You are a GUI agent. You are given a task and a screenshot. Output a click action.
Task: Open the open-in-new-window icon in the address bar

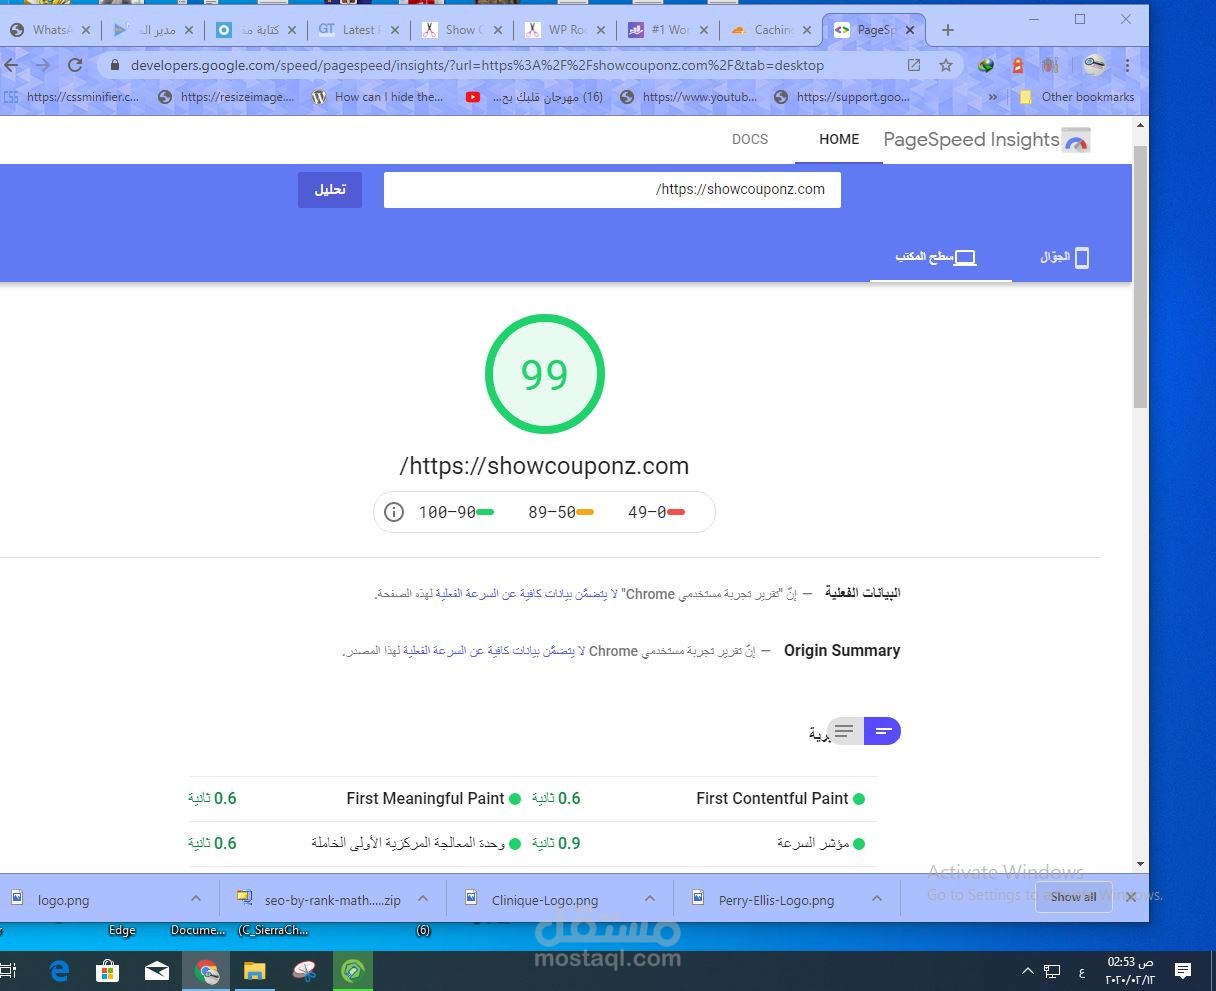914,65
